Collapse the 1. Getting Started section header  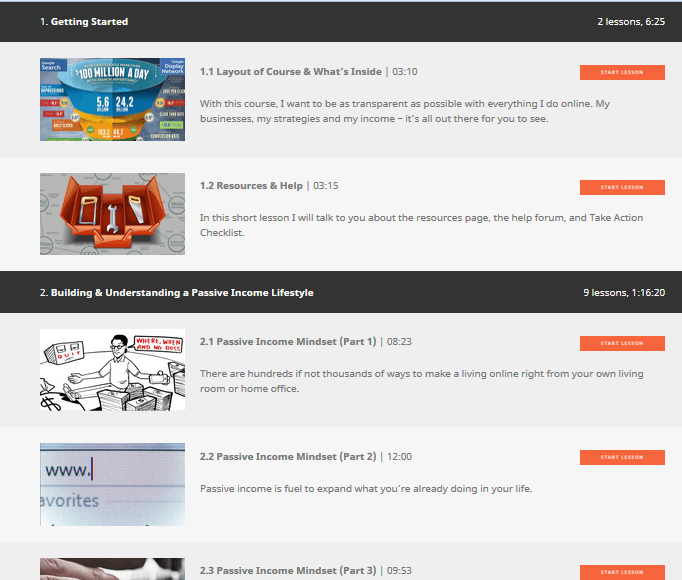[341, 22]
